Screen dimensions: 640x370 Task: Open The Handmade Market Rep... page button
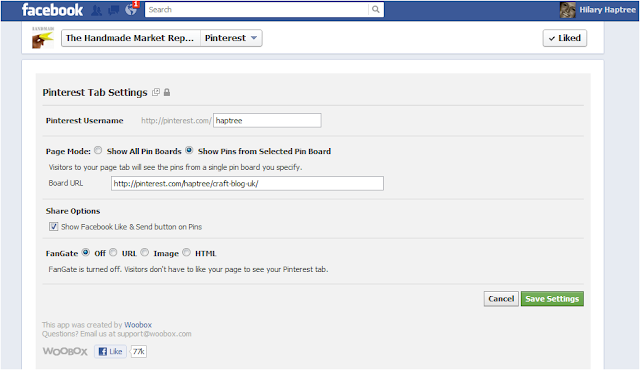[x=131, y=38]
